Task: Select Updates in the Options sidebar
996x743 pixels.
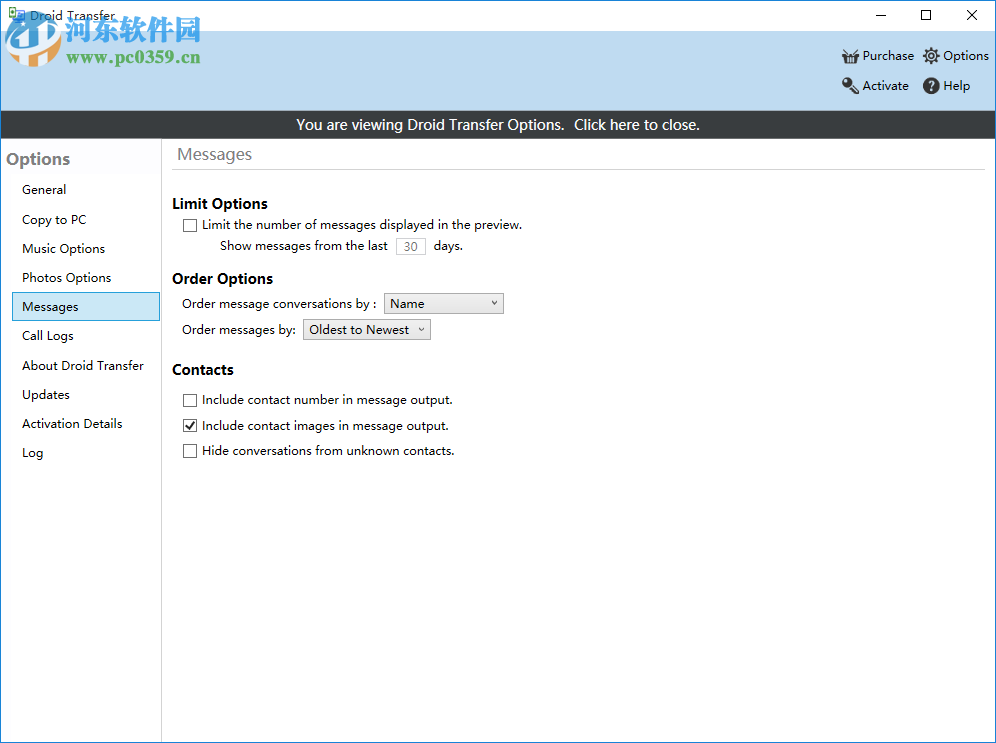Action: point(45,394)
